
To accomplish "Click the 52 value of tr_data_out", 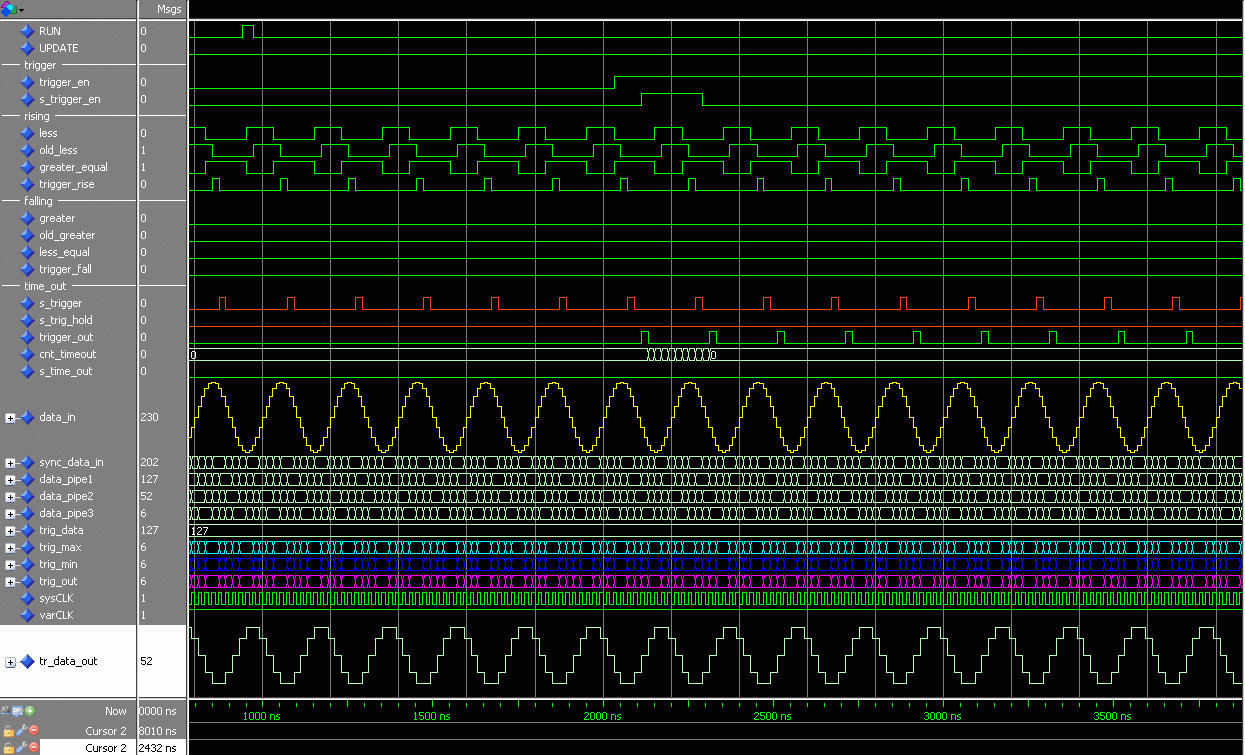I will coord(146,662).
